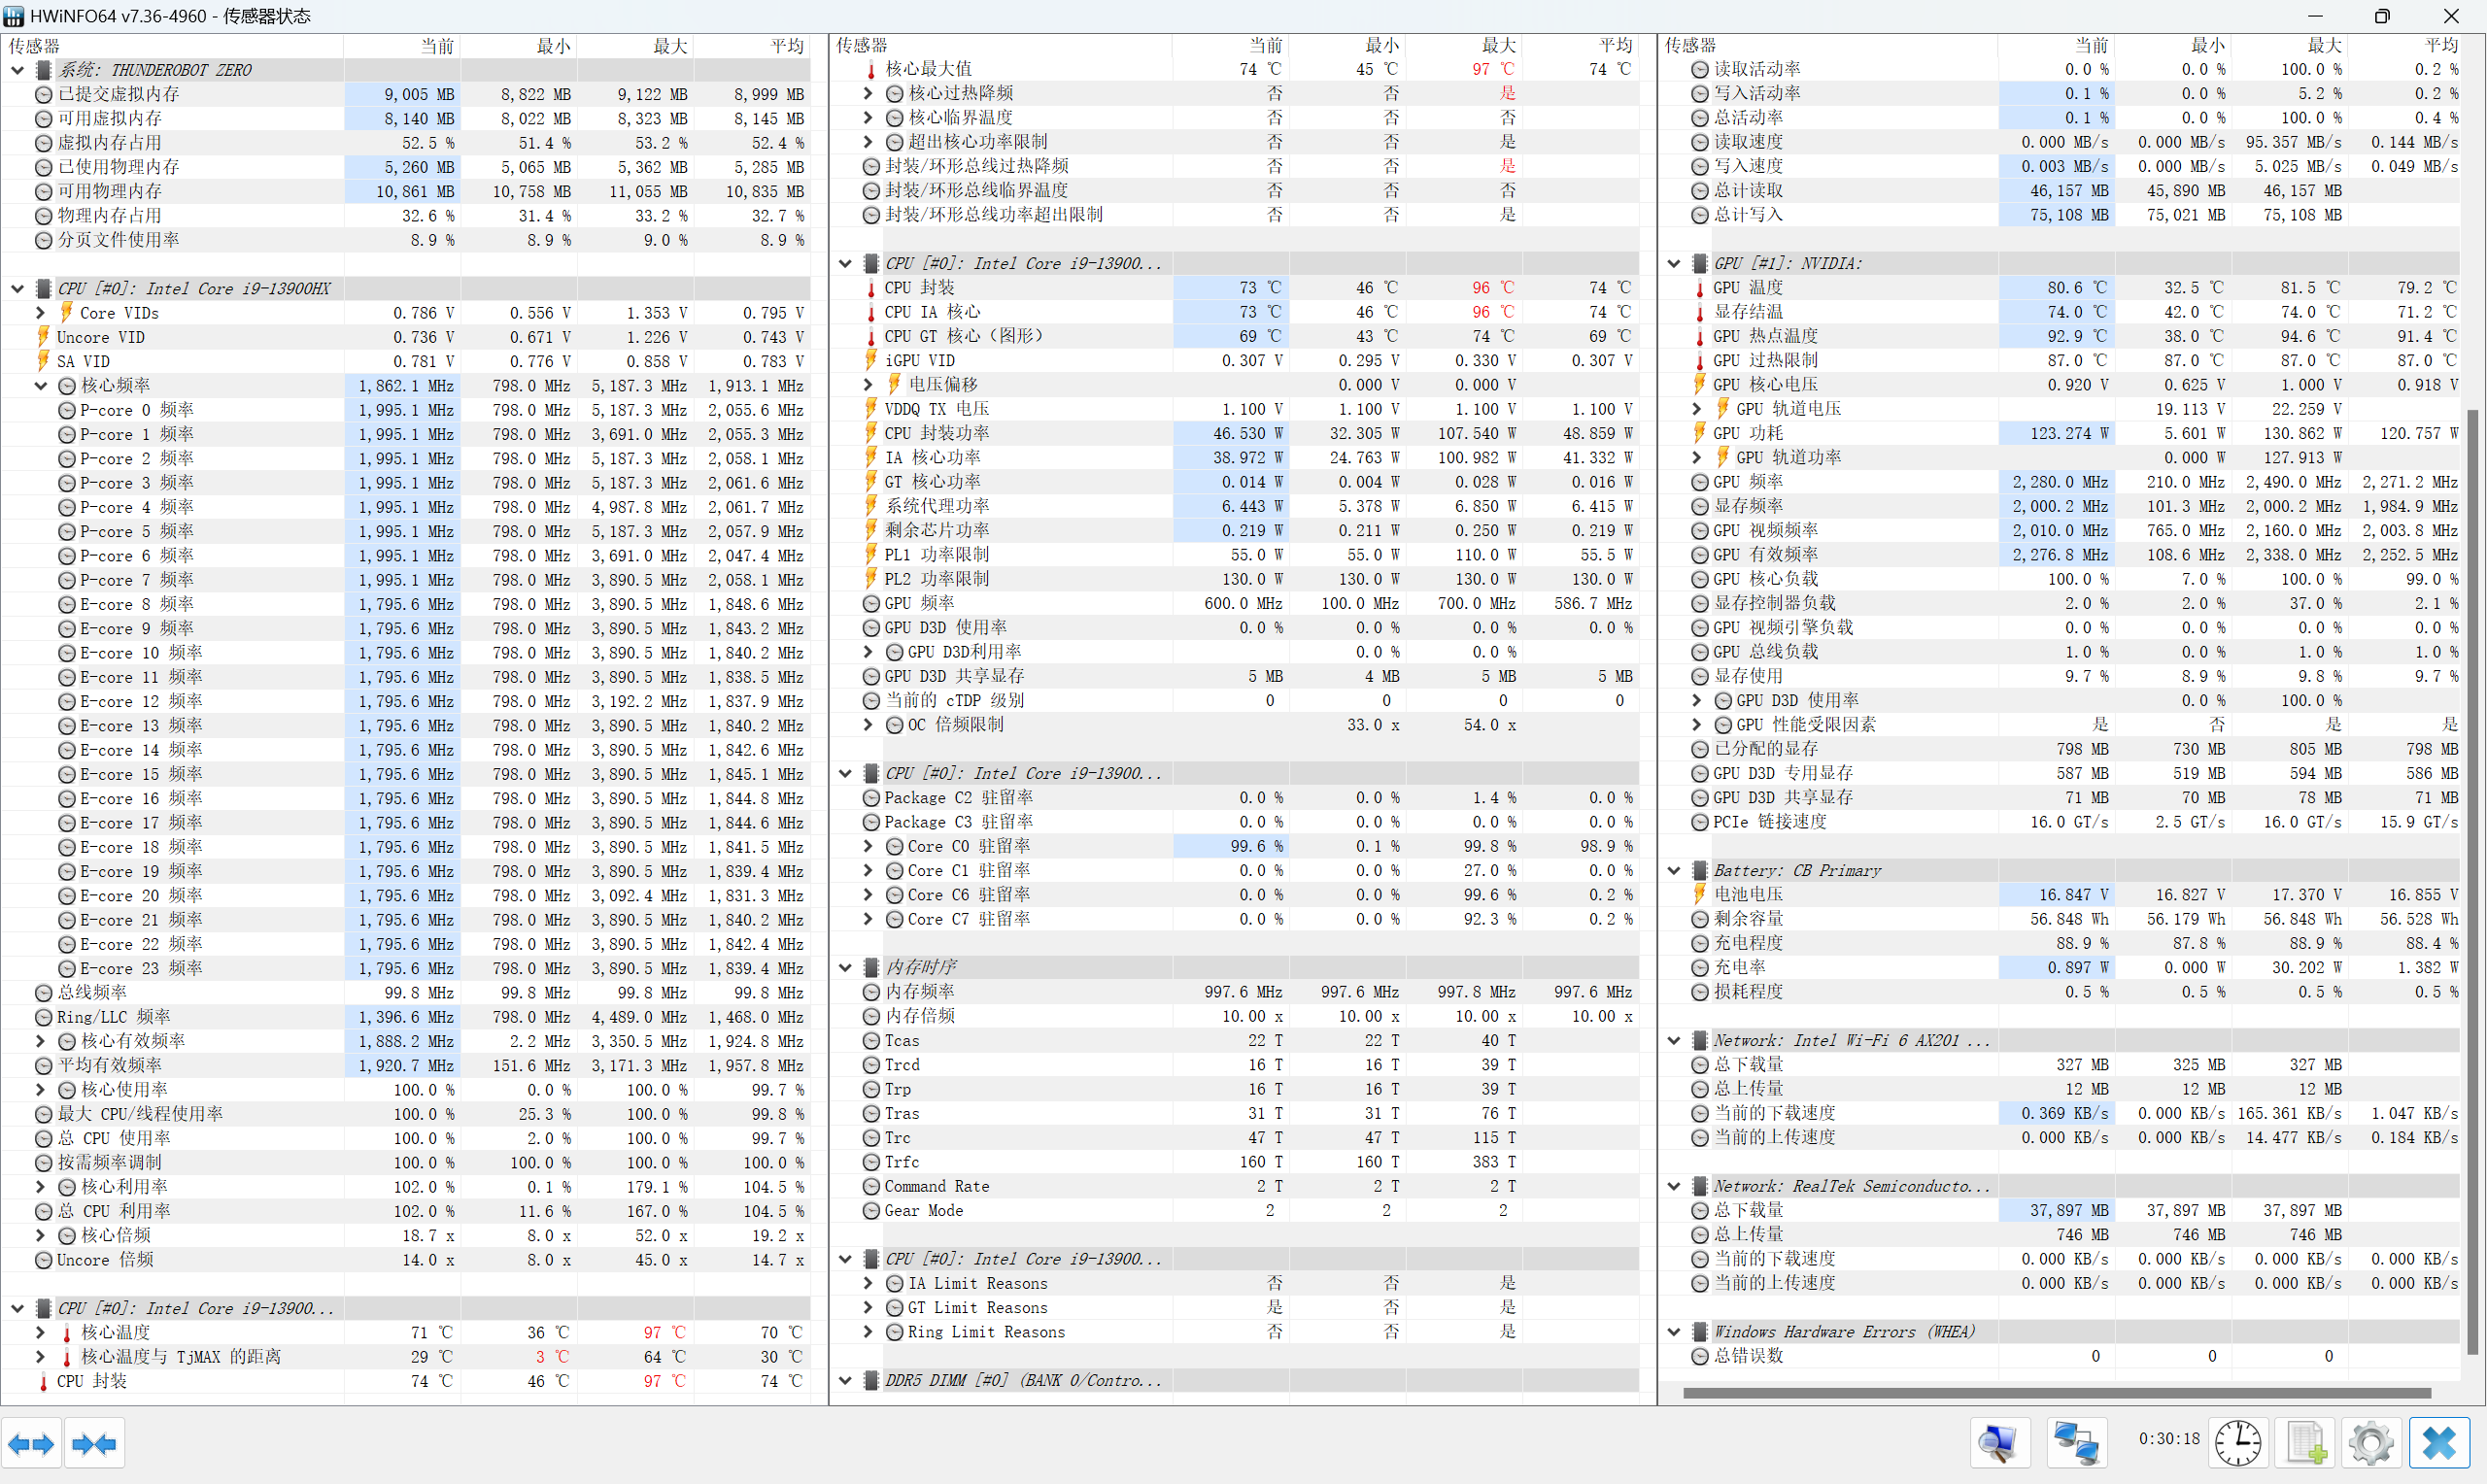Image resolution: width=2487 pixels, height=1484 pixels.
Task: Collapse the 核心频率 tree node
Action: pyautogui.click(x=40, y=386)
